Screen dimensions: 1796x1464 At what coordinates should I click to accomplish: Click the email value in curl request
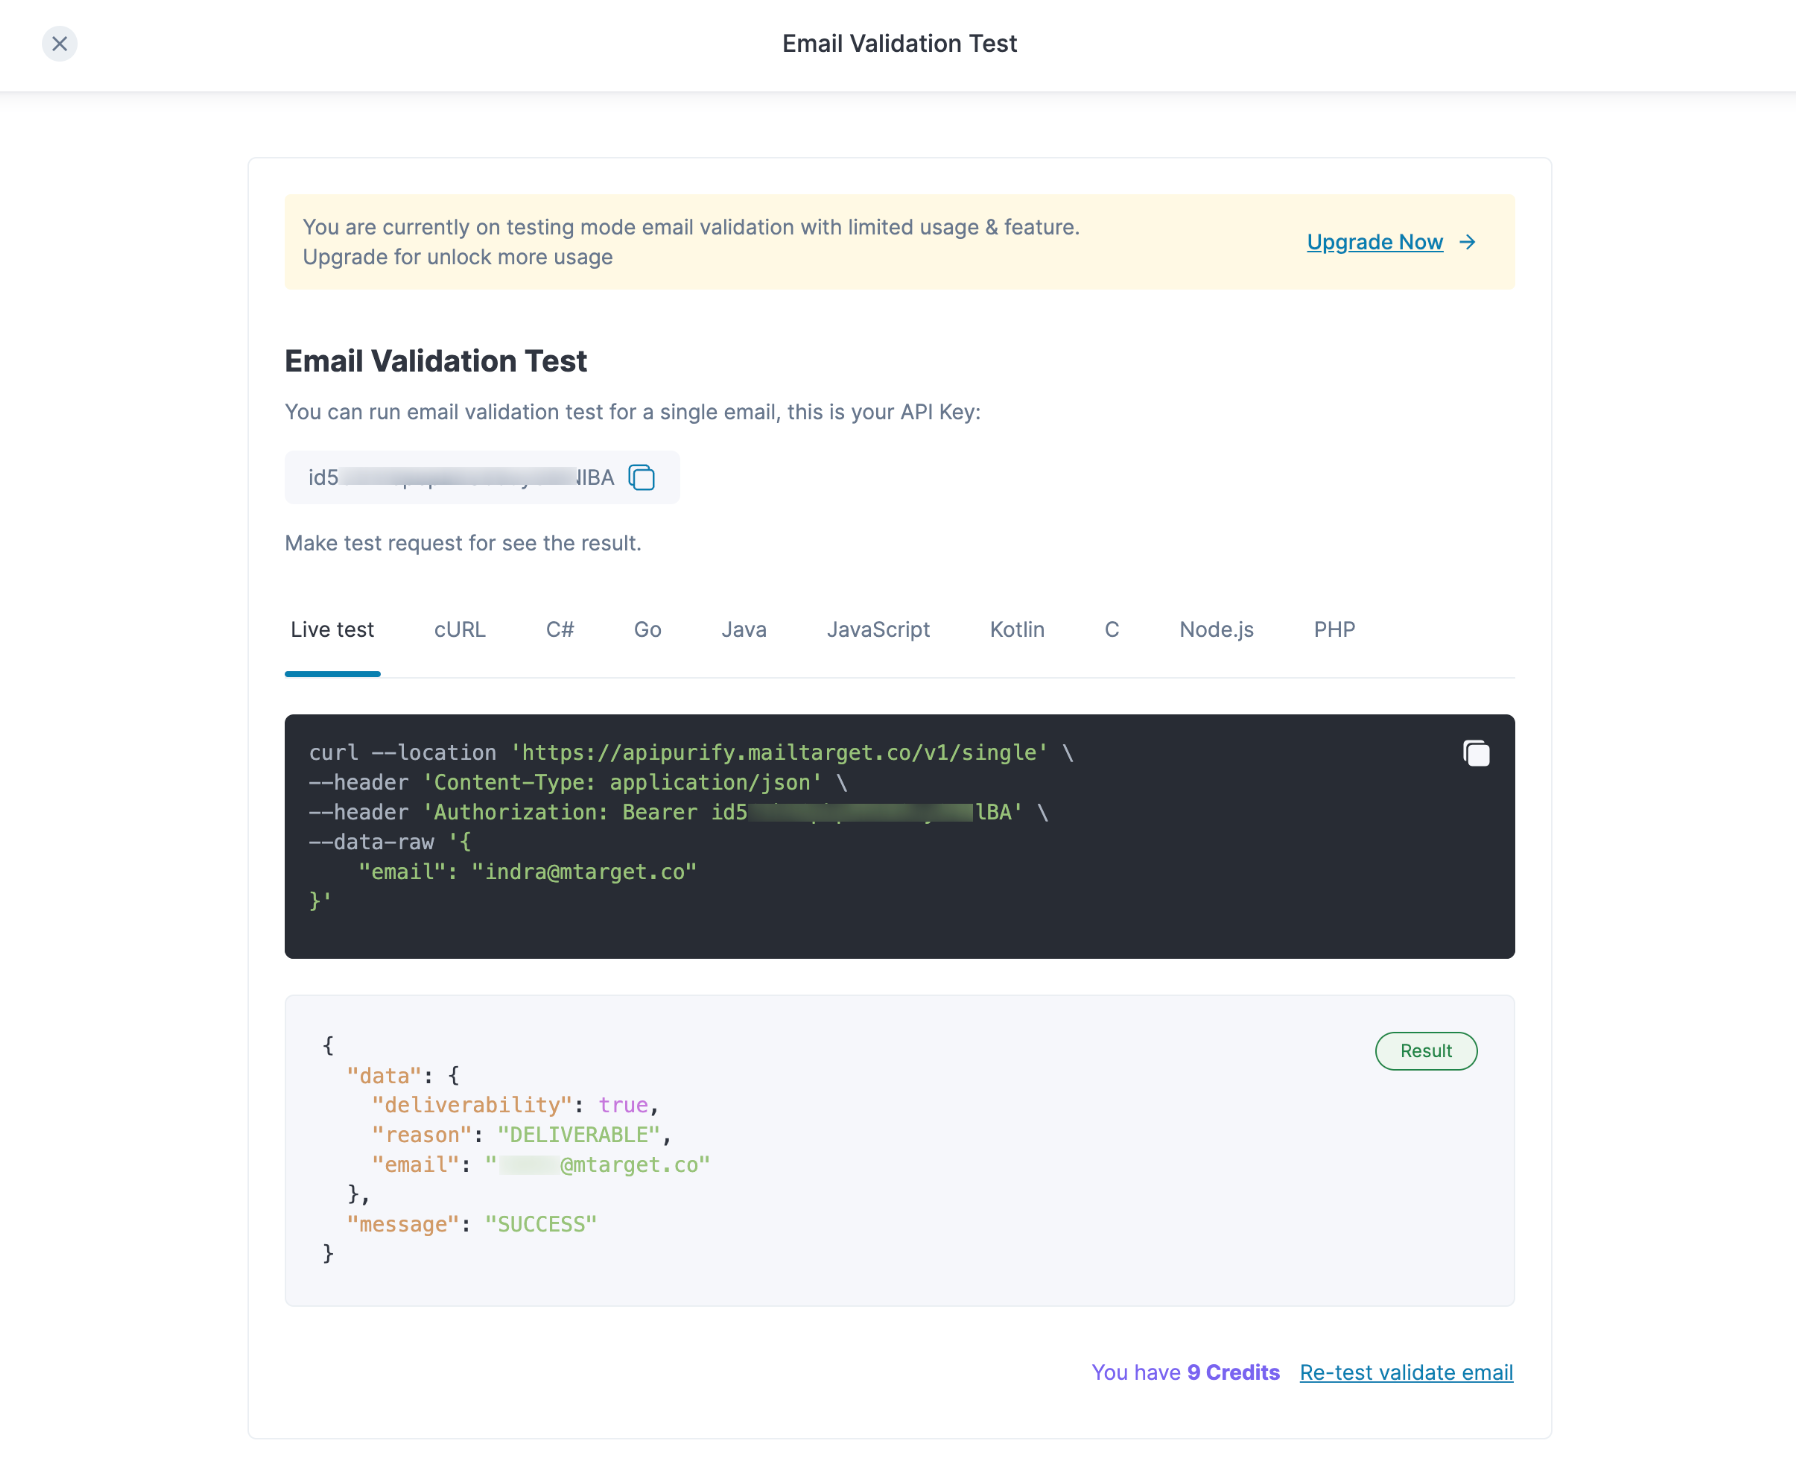point(584,872)
